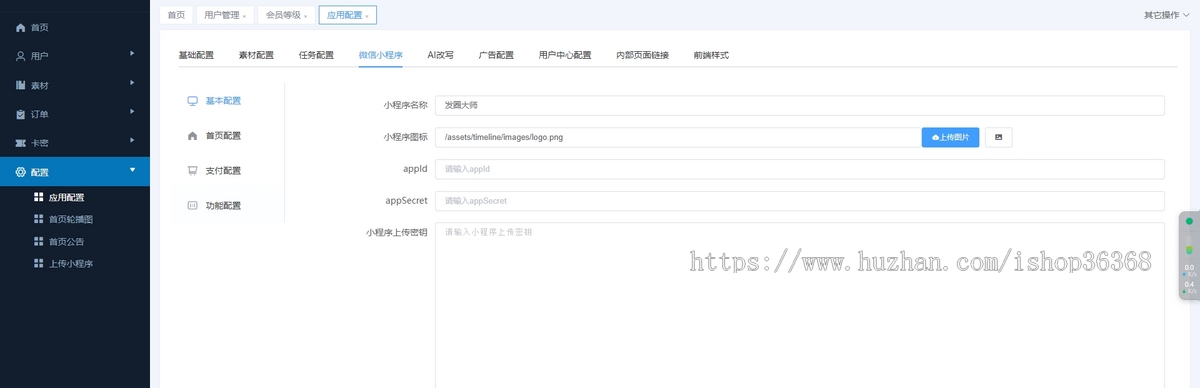Open the 素材配置 tab

click(256, 55)
